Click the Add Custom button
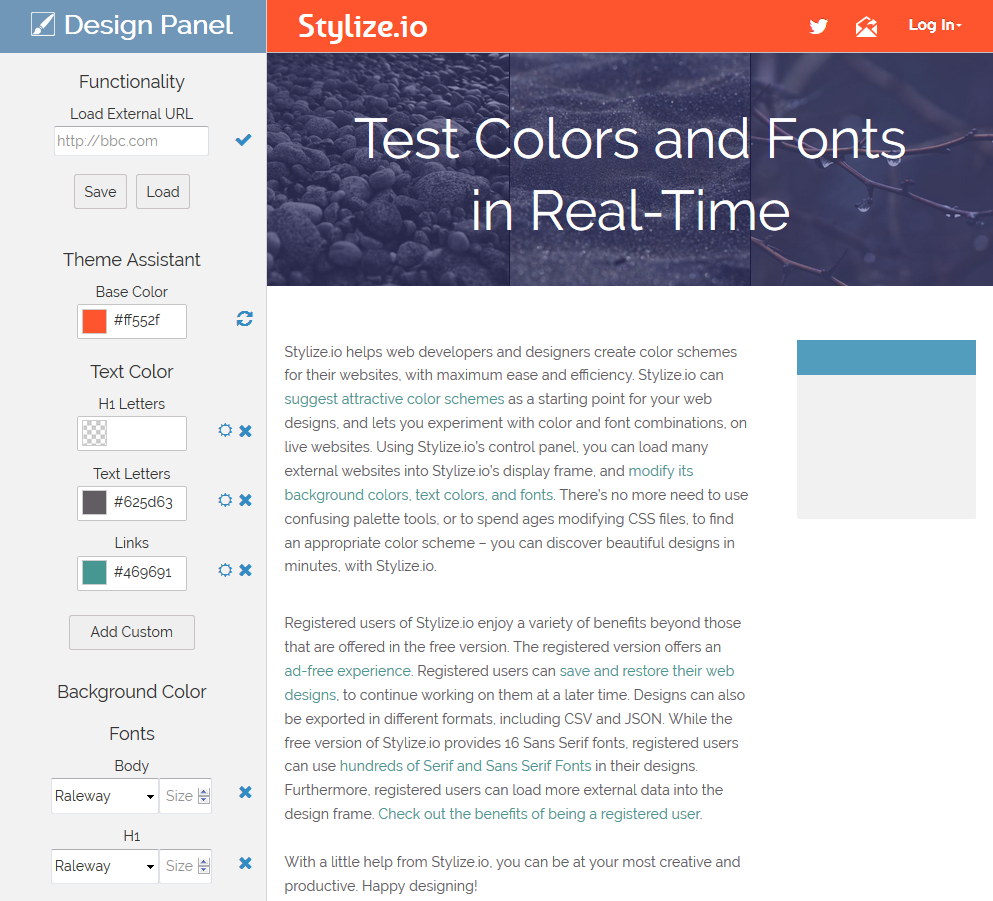Image resolution: width=993 pixels, height=901 pixels. (x=132, y=632)
